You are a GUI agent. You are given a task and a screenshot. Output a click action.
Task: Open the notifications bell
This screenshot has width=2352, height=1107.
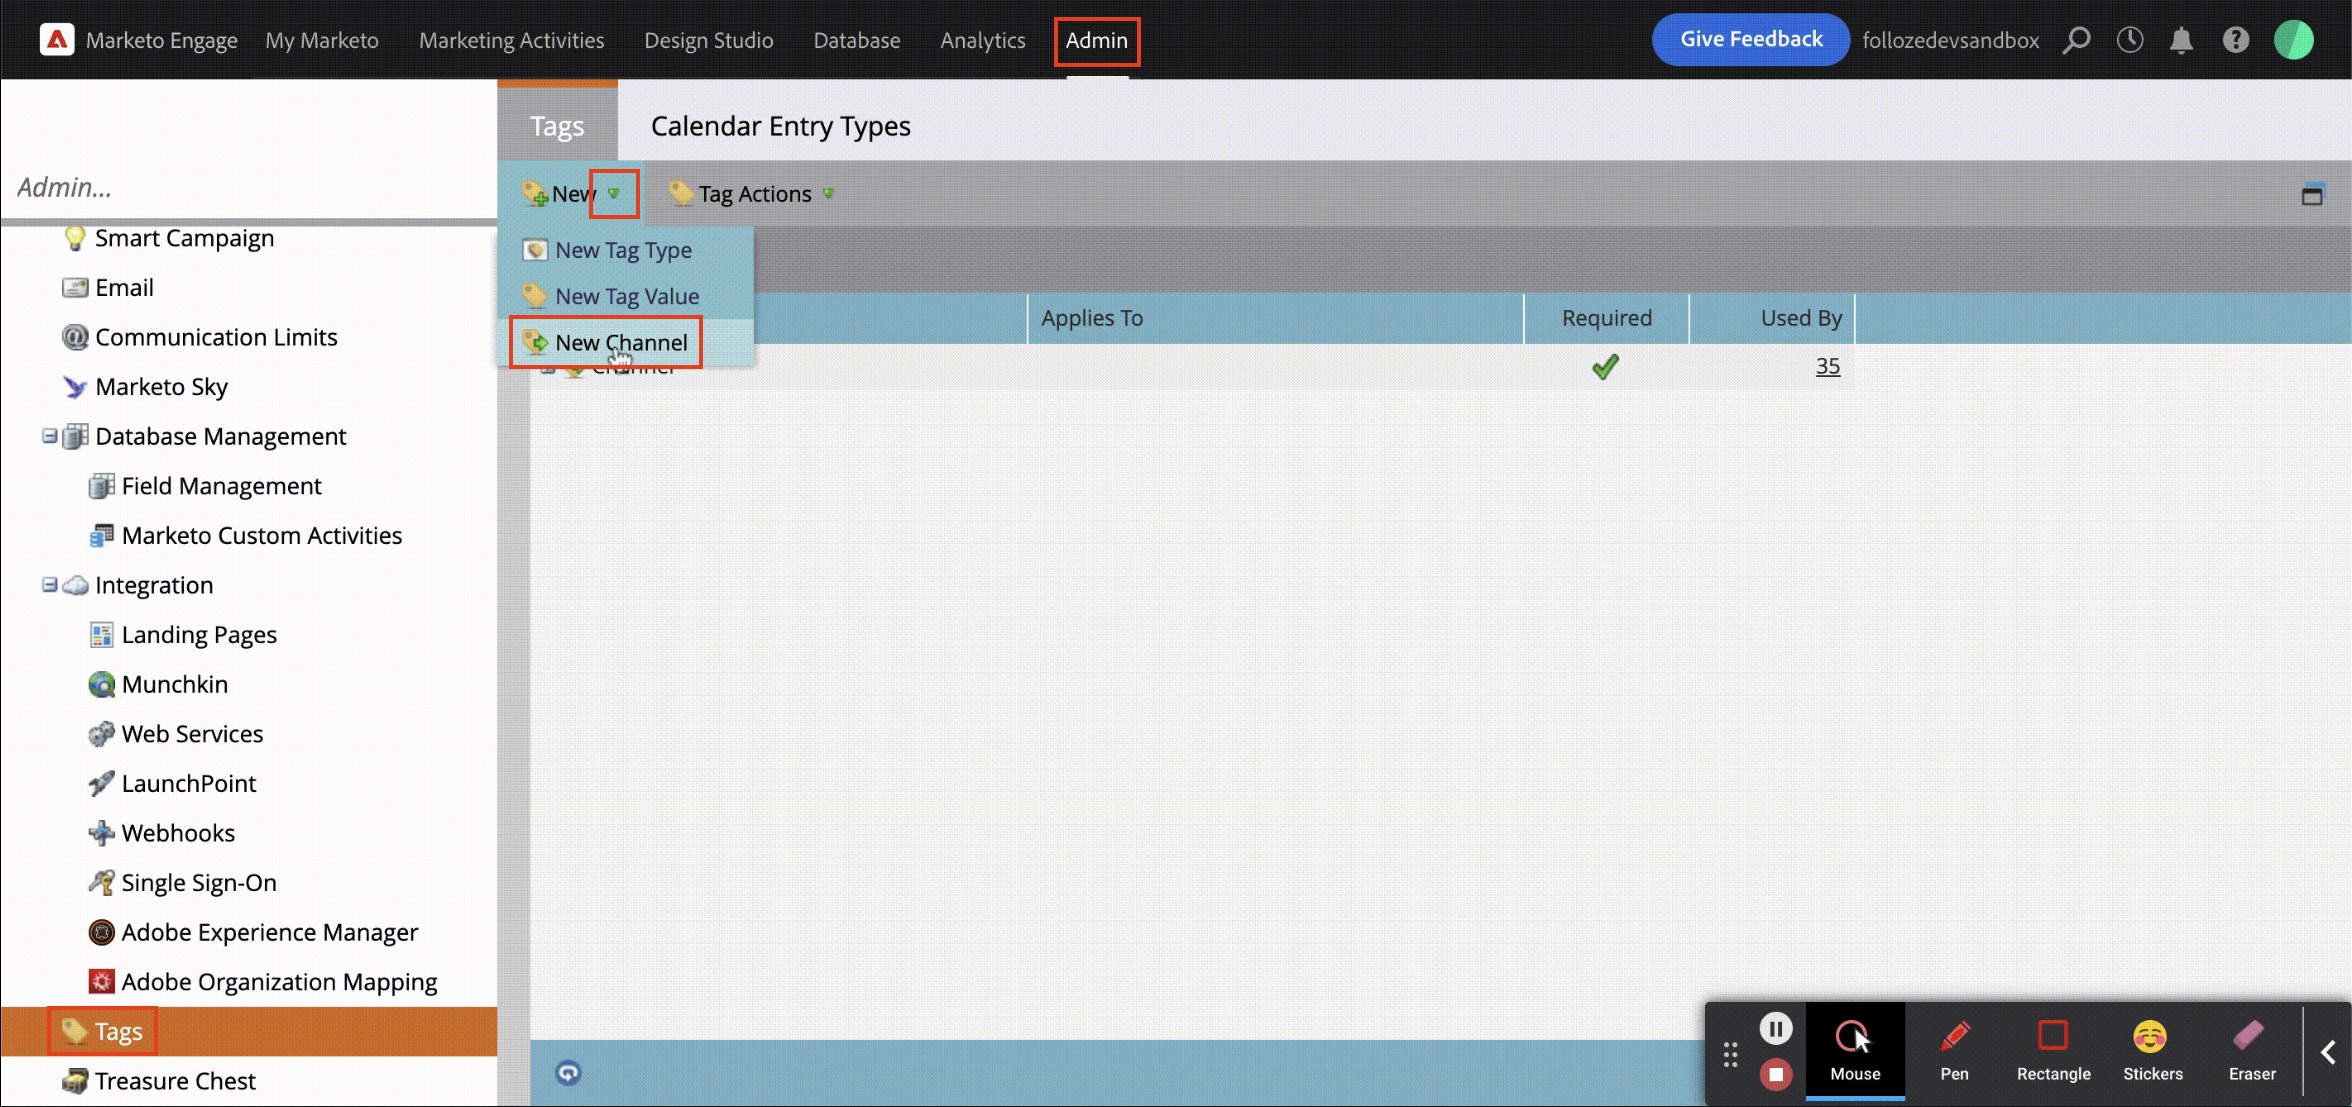[2182, 40]
